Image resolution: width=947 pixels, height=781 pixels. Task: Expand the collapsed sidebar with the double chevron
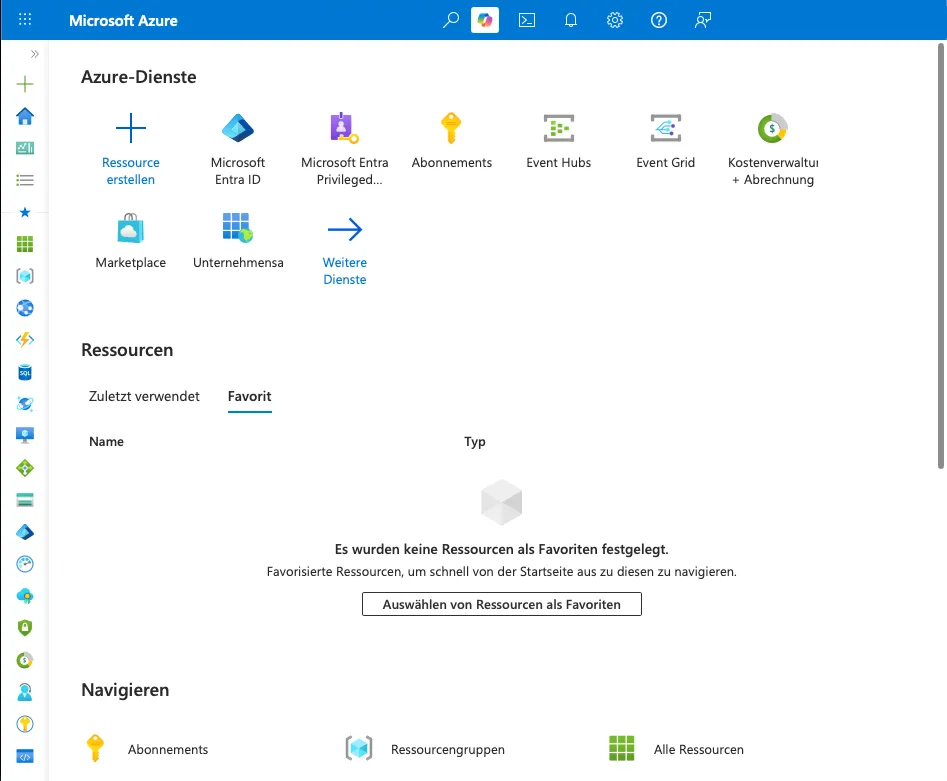click(x=34, y=54)
